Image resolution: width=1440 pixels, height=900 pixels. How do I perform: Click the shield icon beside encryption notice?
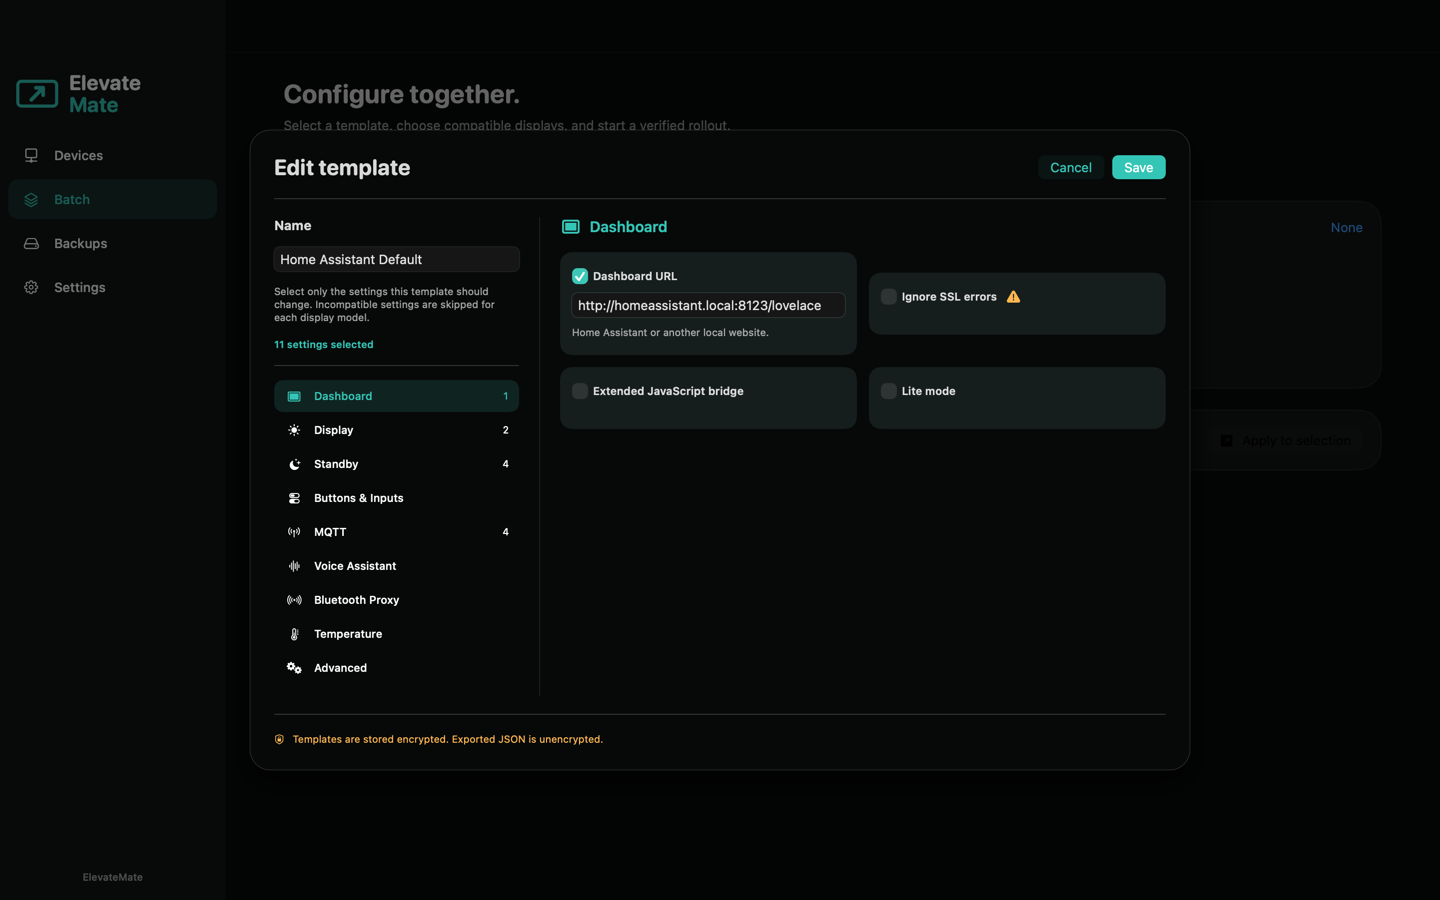click(279, 739)
